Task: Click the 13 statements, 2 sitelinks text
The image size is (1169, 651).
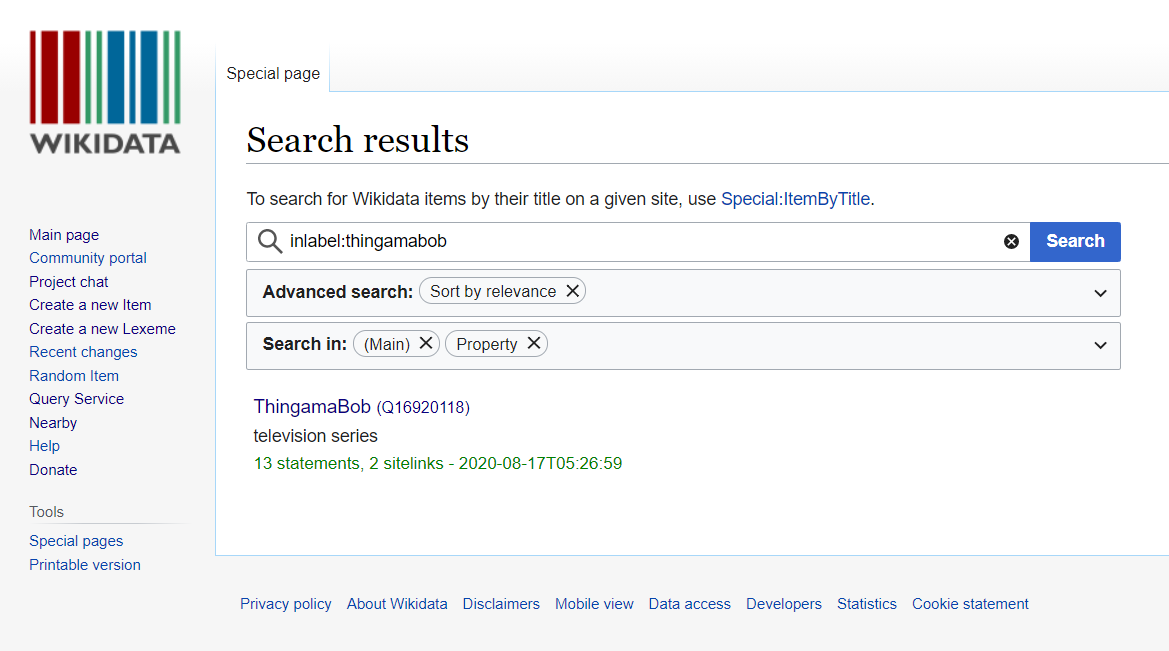Action: [x=348, y=464]
